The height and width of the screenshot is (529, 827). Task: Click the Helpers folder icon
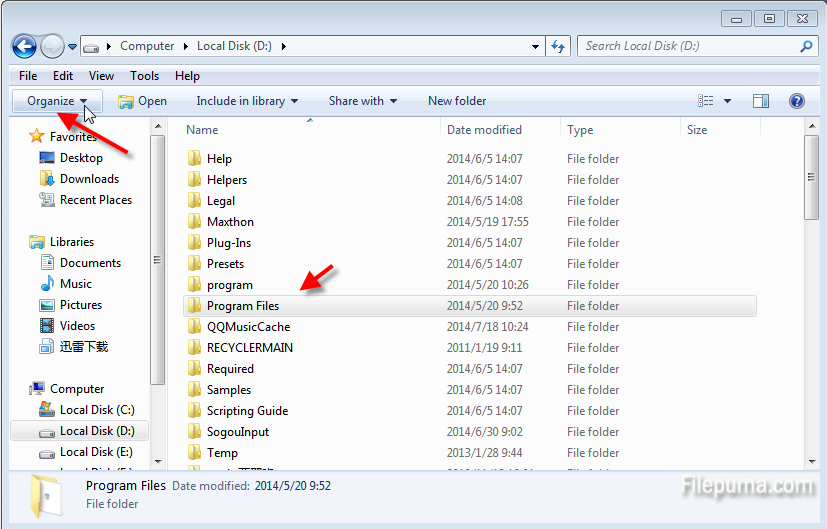(x=195, y=179)
